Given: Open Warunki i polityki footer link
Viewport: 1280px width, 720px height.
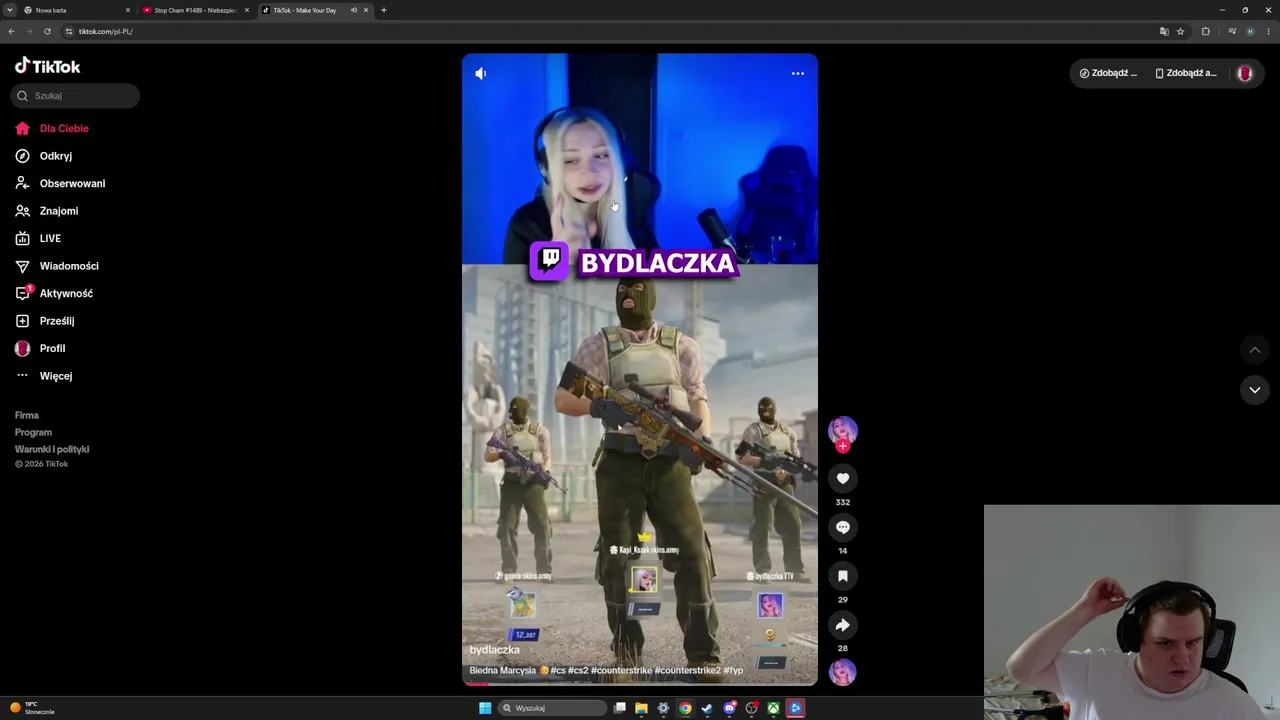Looking at the screenshot, I should tap(52, 449).
